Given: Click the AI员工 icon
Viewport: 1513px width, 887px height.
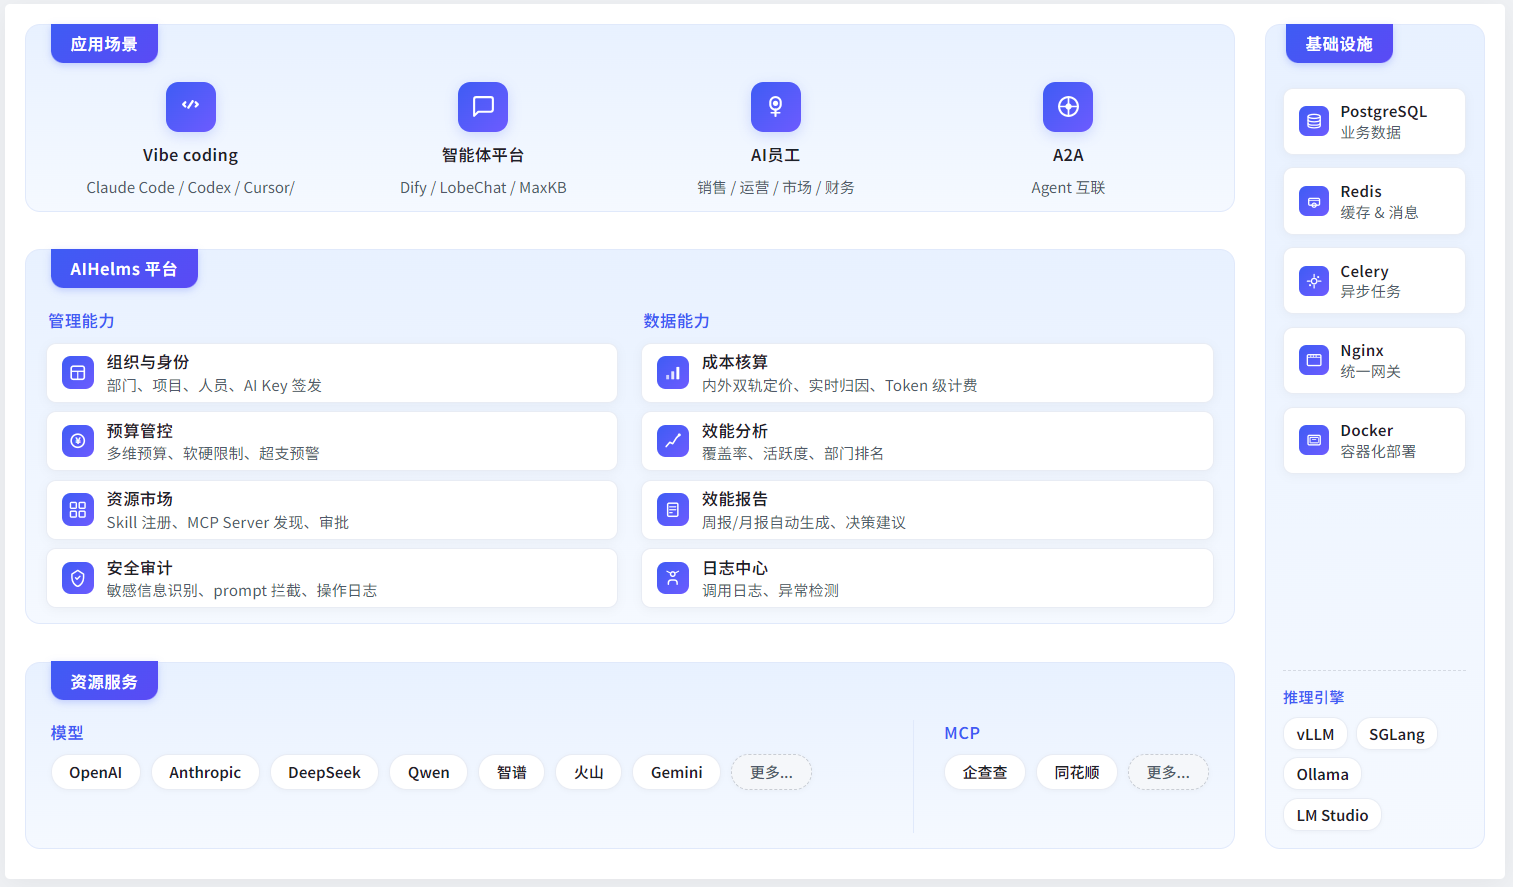Looking at the screenshot, I should coord(775,106).
